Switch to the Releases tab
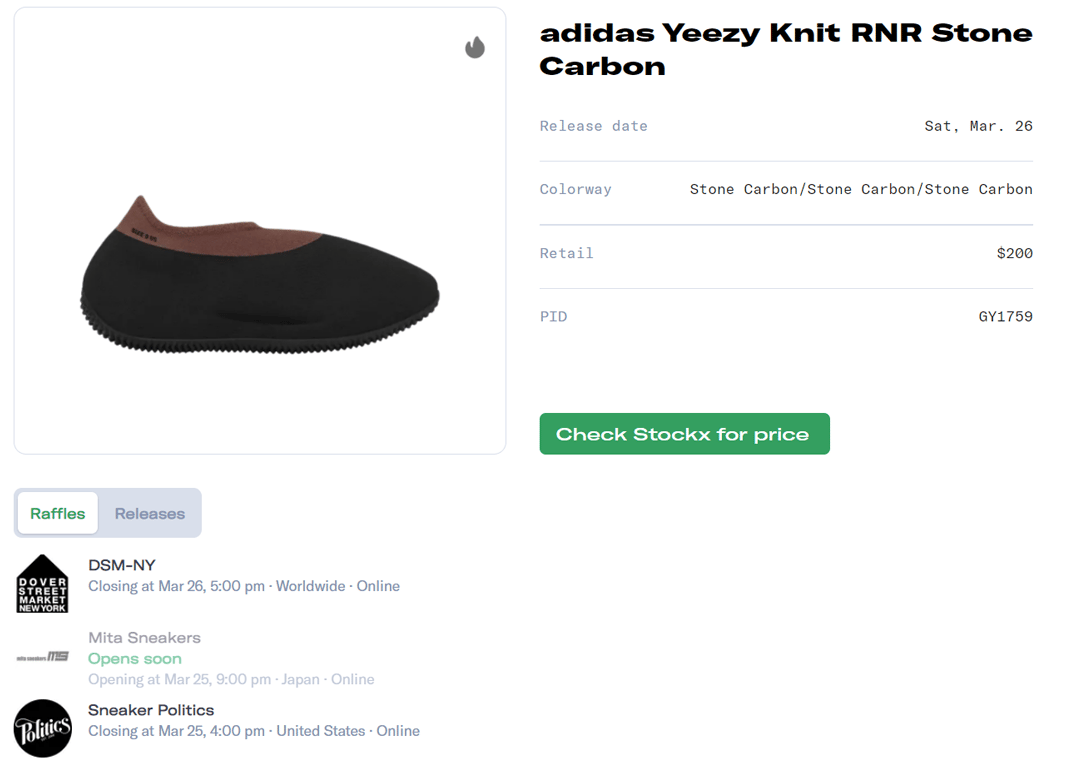Image resolution: width=1080 pixels, height=760 pixels. pos(150,513)
